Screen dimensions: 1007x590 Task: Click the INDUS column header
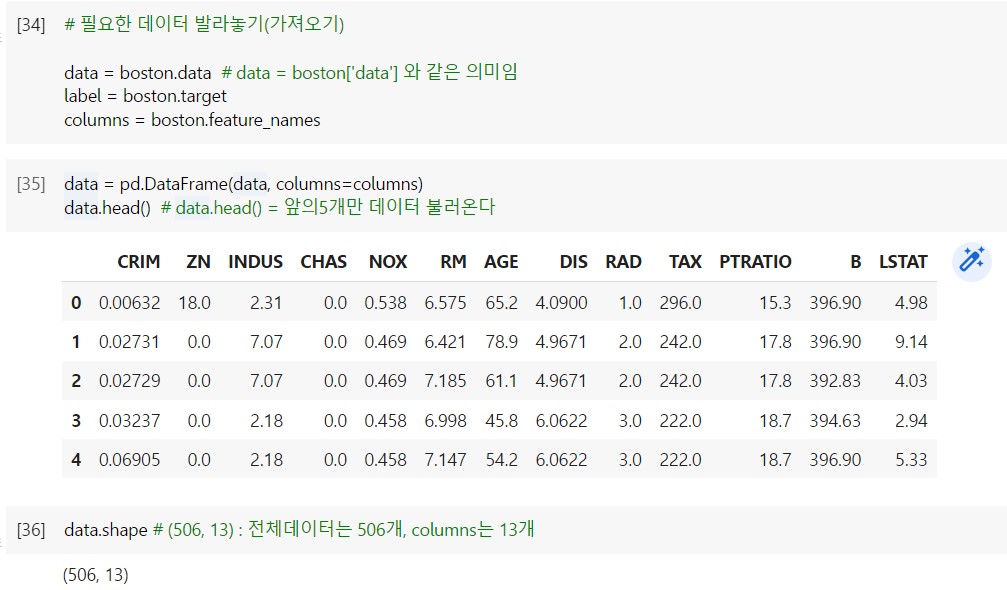coord(256,262)
